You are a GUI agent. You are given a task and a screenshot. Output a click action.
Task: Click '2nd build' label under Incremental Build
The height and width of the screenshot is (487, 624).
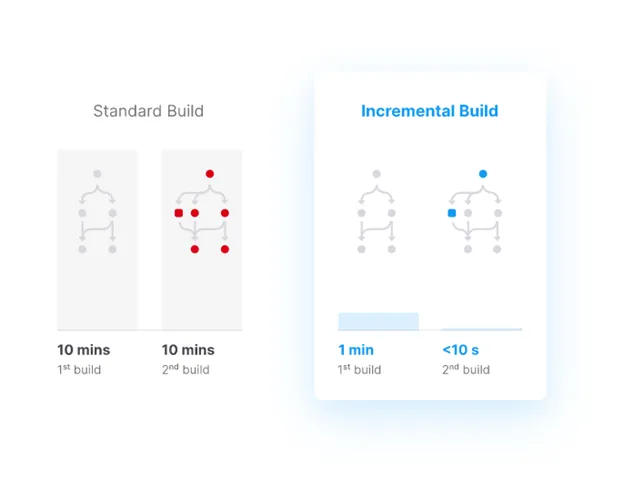(x=466, y=370)
